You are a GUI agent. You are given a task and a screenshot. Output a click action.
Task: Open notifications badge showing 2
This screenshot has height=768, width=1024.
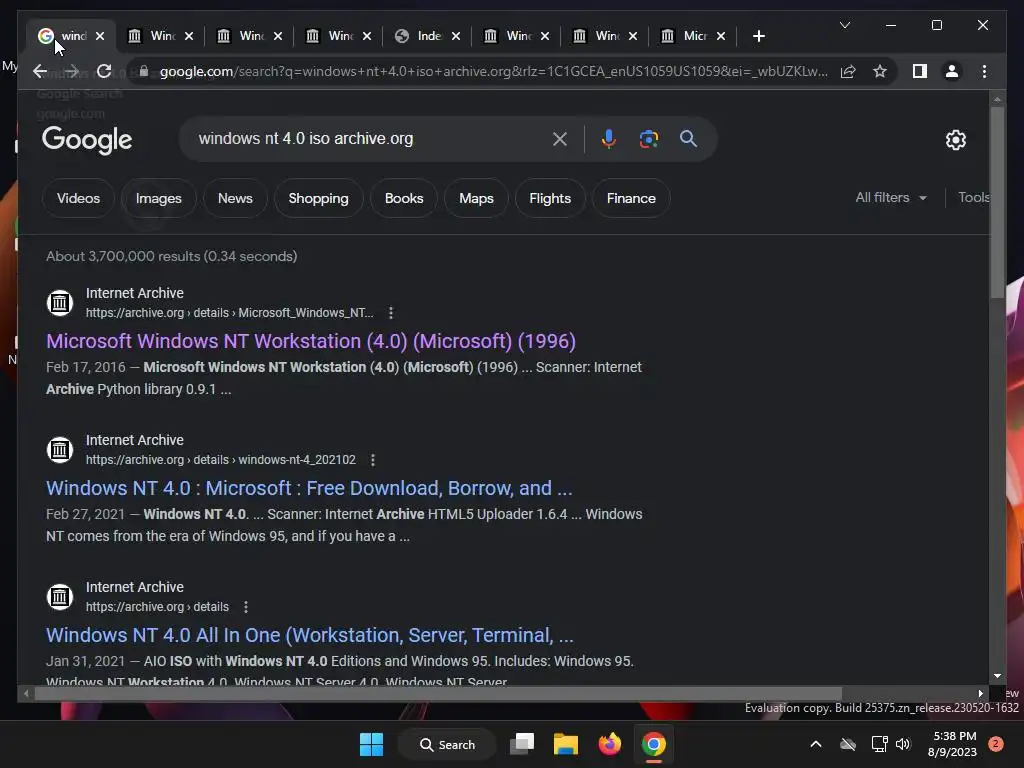tap(995, 744)
